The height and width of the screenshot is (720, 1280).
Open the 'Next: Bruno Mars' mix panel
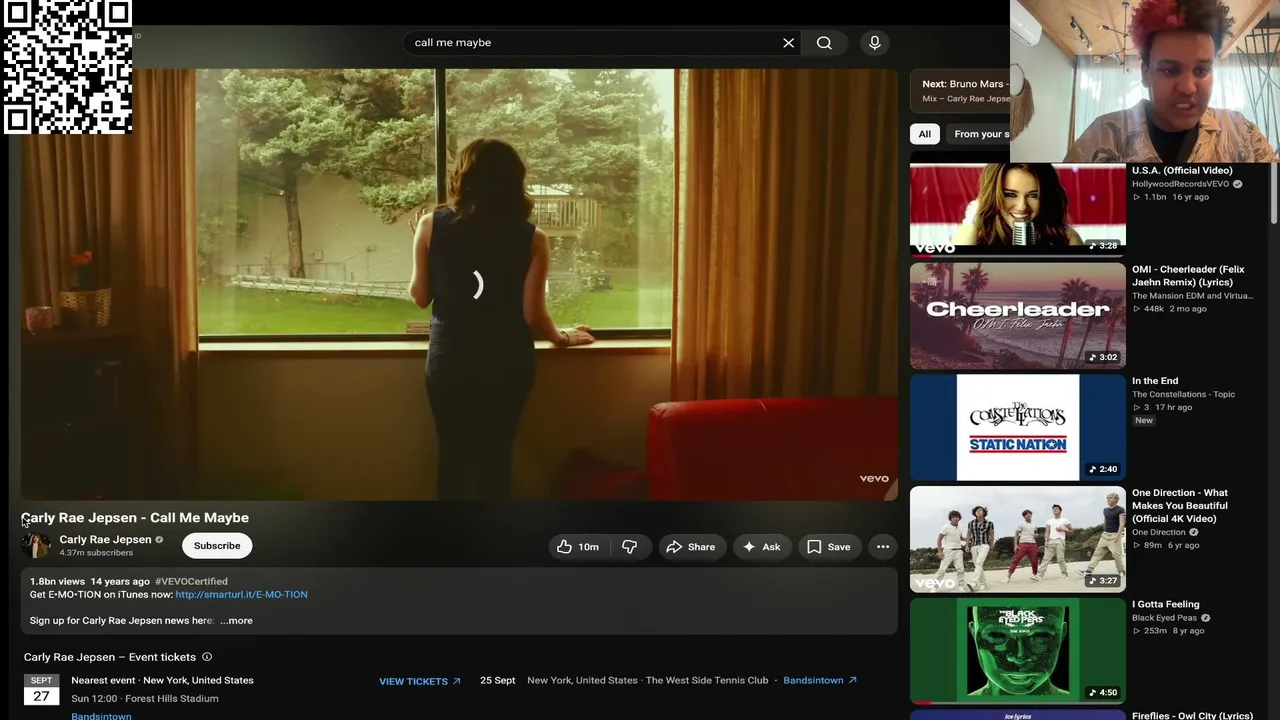[x=960, y=90]
